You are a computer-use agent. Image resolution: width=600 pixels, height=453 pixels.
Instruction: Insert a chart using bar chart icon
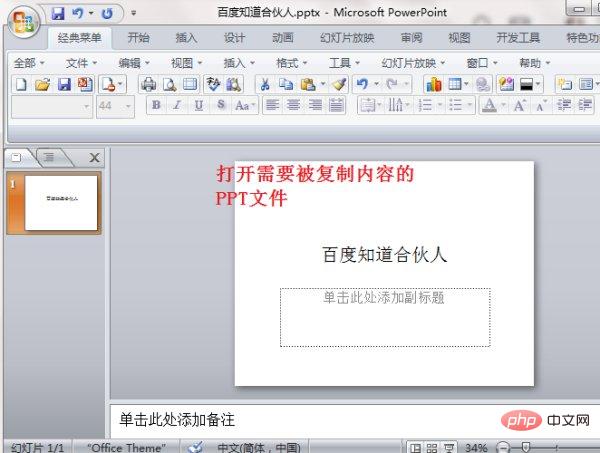434,84
